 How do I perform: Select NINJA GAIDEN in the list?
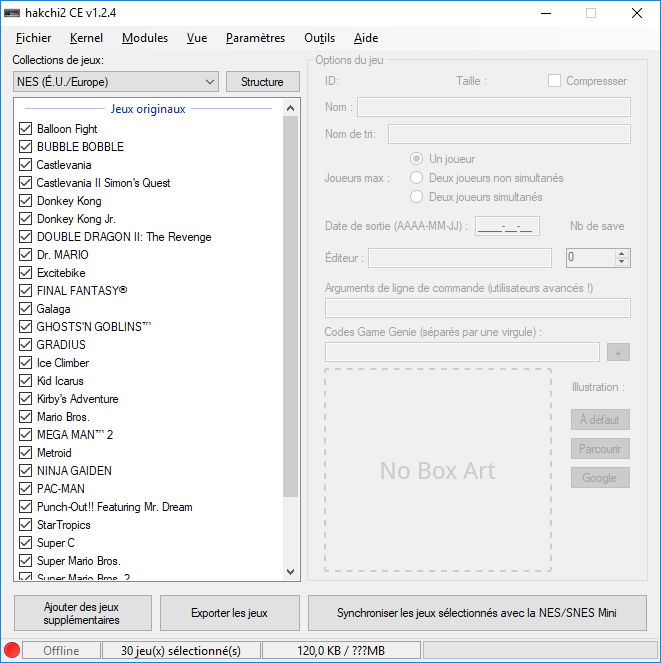(74, 471)
